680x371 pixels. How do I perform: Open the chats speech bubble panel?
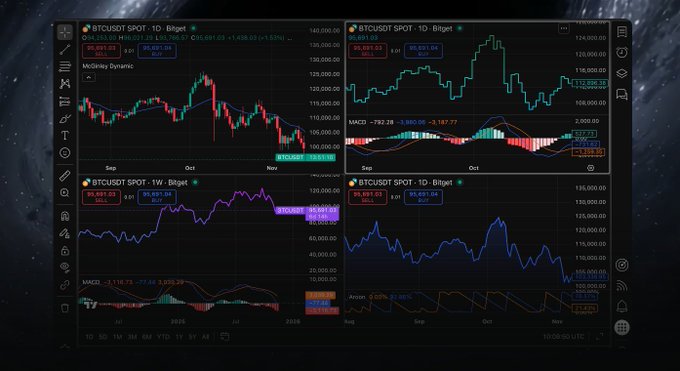click(x=622, y=94)
